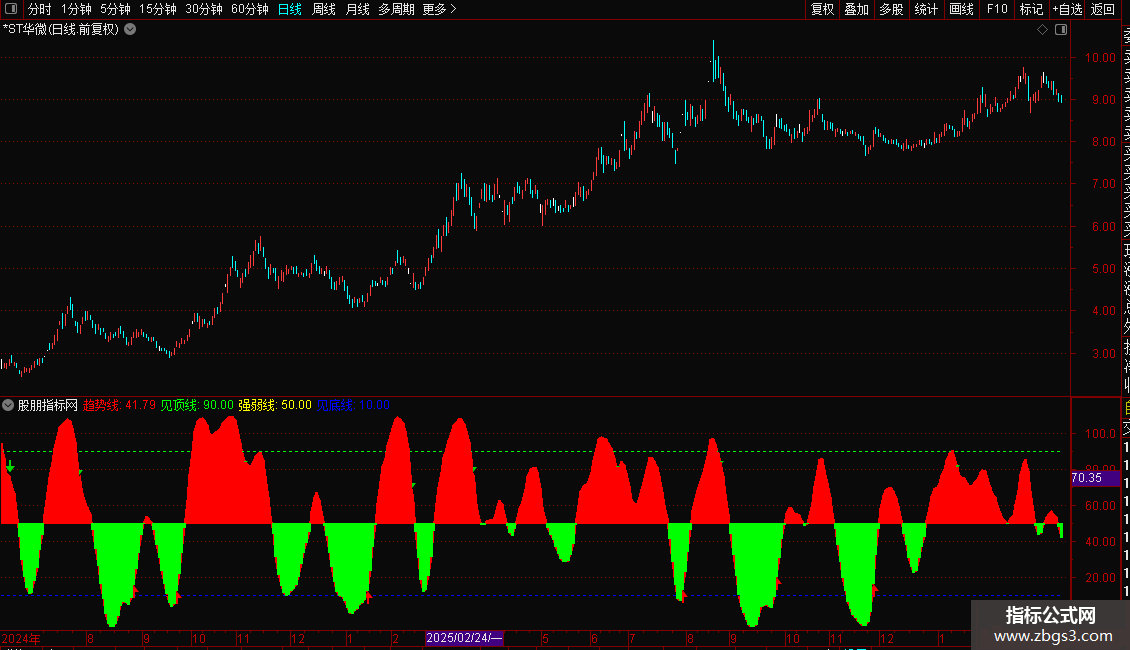Click the 趋势线: 41.79 value label
The image size is (1130, 650).
pos(120,405)
